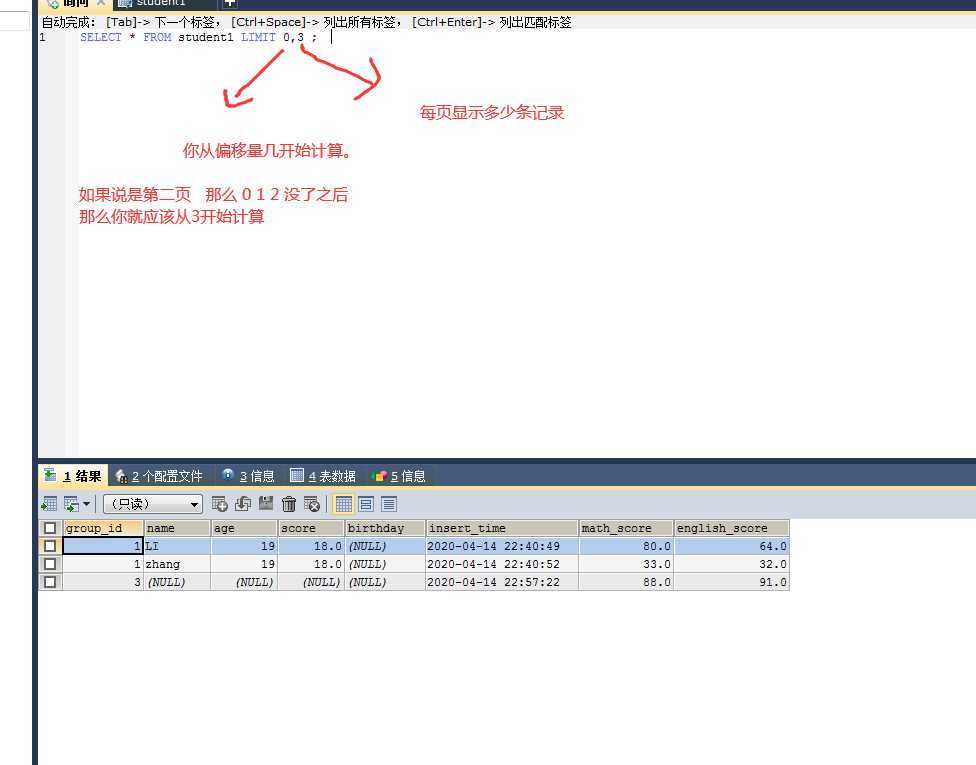Check the checkbox for the group_id 3 row
The width and height of the screenshot is (976, 765).
click(x=50, y=582)
